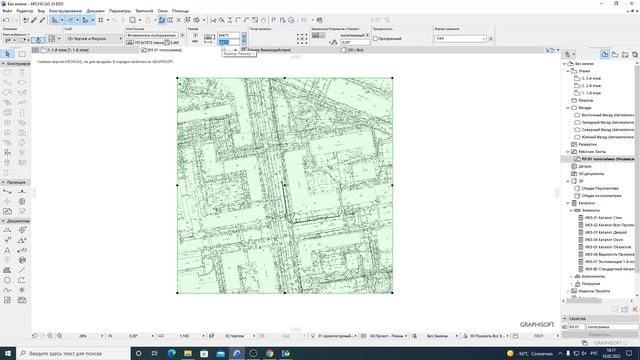Open Google Chrome from taskbar
The width and height of the screenshot is (640, 360).
(x=269, y=353)
